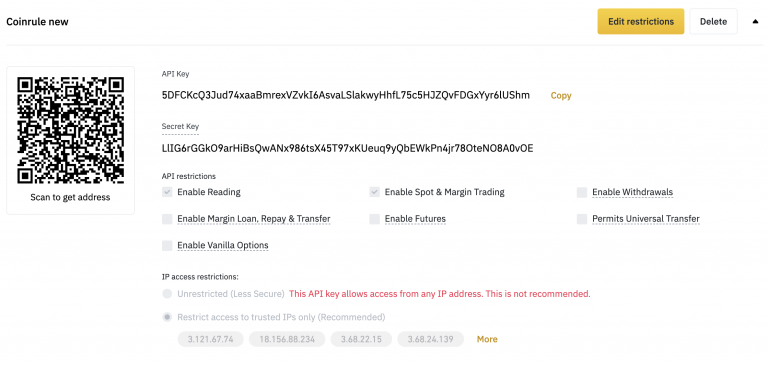Click the 3.68.24.139 IP chip
The image size is (768, 365).
click(431, 339)
